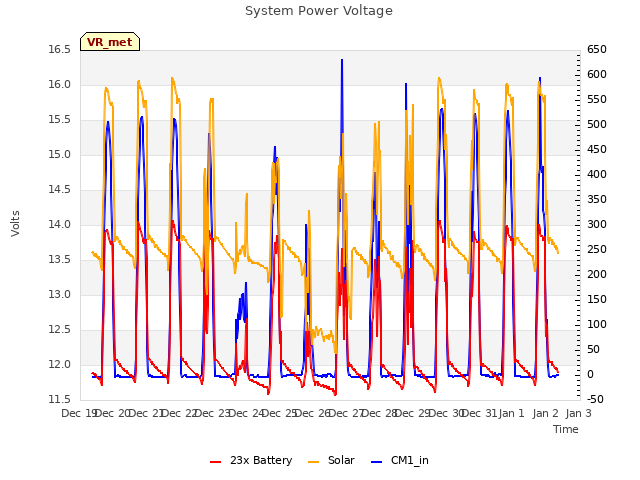Click the red 23x Battery legend swatch
The image size is (640, 480).
click(215, 462)
